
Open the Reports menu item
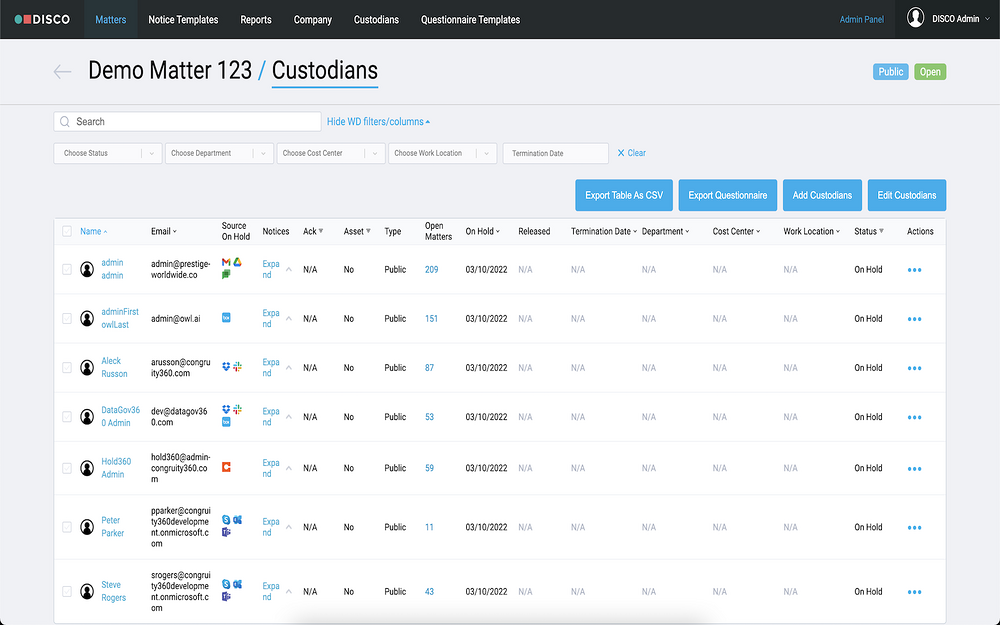point(256,20)
